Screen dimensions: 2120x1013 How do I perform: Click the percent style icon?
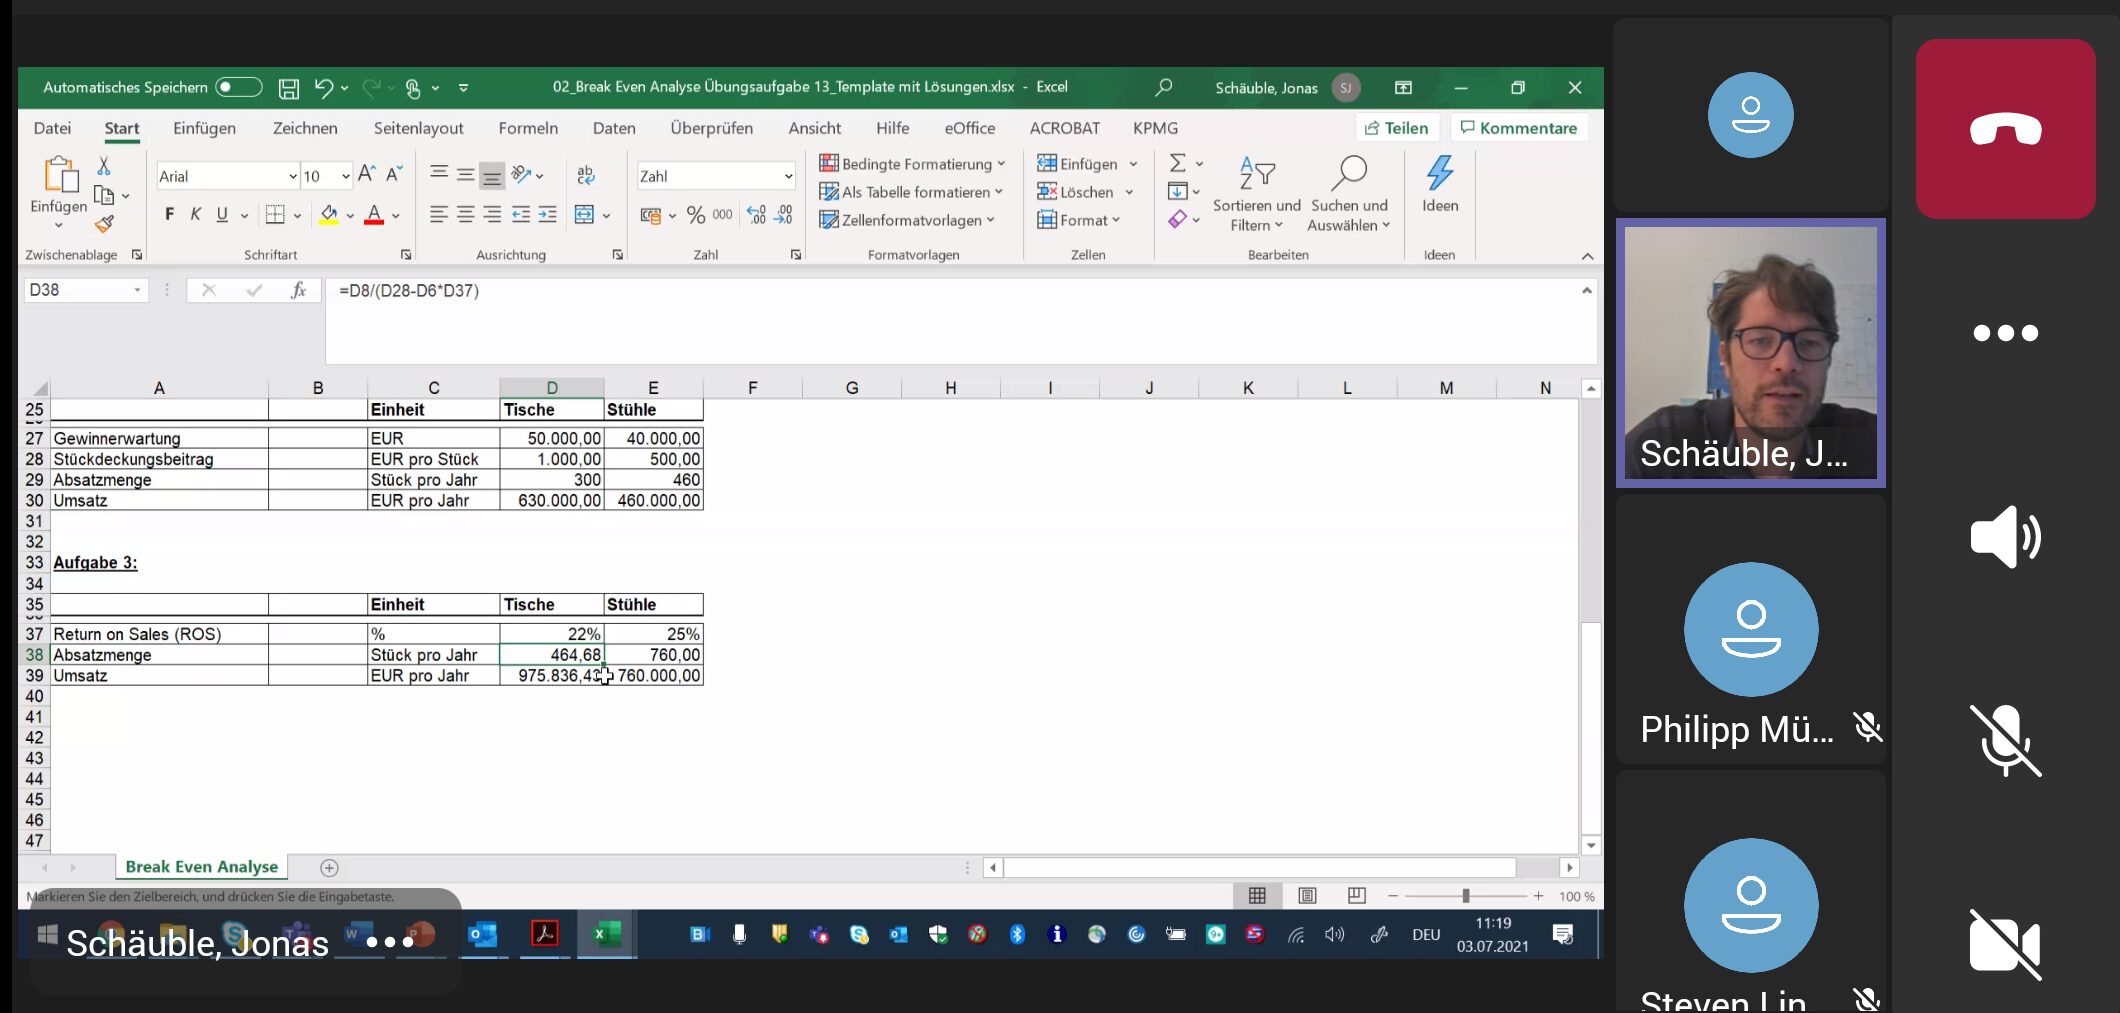click(696, 215)
